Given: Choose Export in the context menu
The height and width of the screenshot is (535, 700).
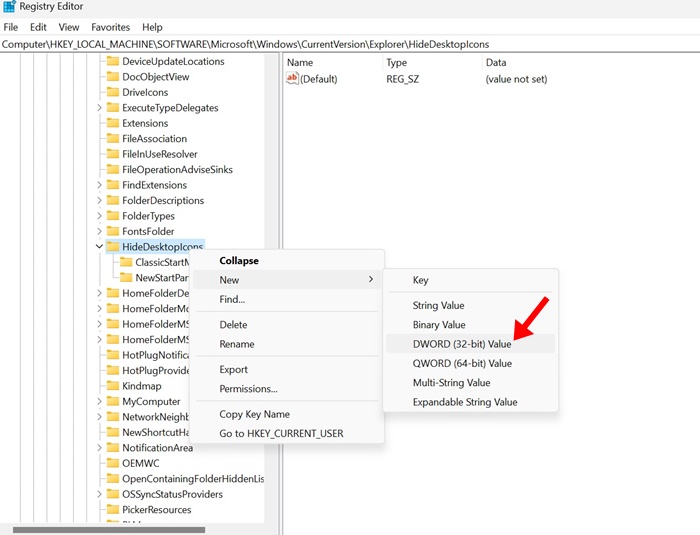Looking at the screenshot, I should [x=287, y=369].
